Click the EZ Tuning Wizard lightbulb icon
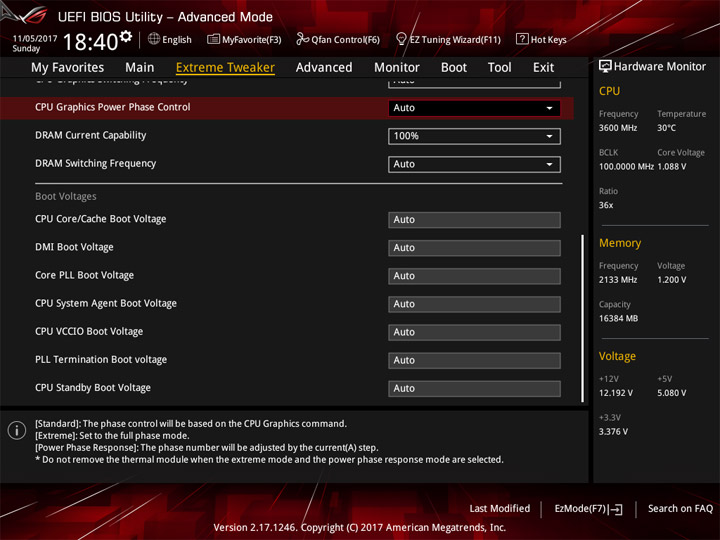The width and height of the screenshot is (720, 540). [401, 39]
